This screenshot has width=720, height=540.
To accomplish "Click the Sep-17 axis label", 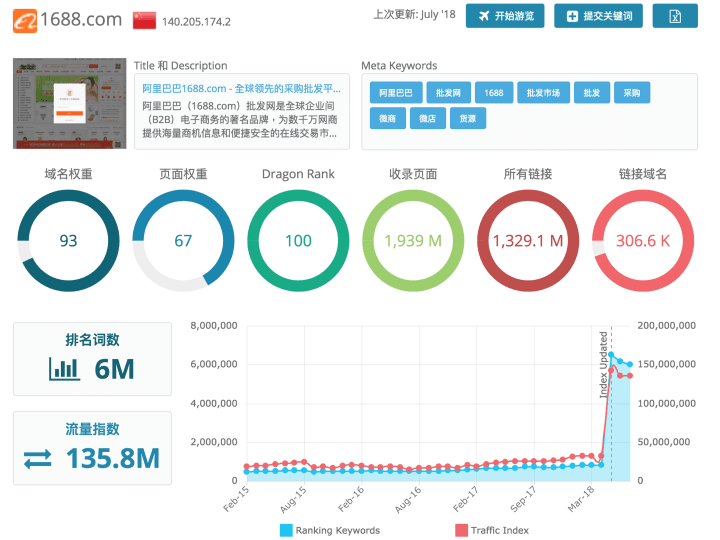I will [x=523, y=499].
